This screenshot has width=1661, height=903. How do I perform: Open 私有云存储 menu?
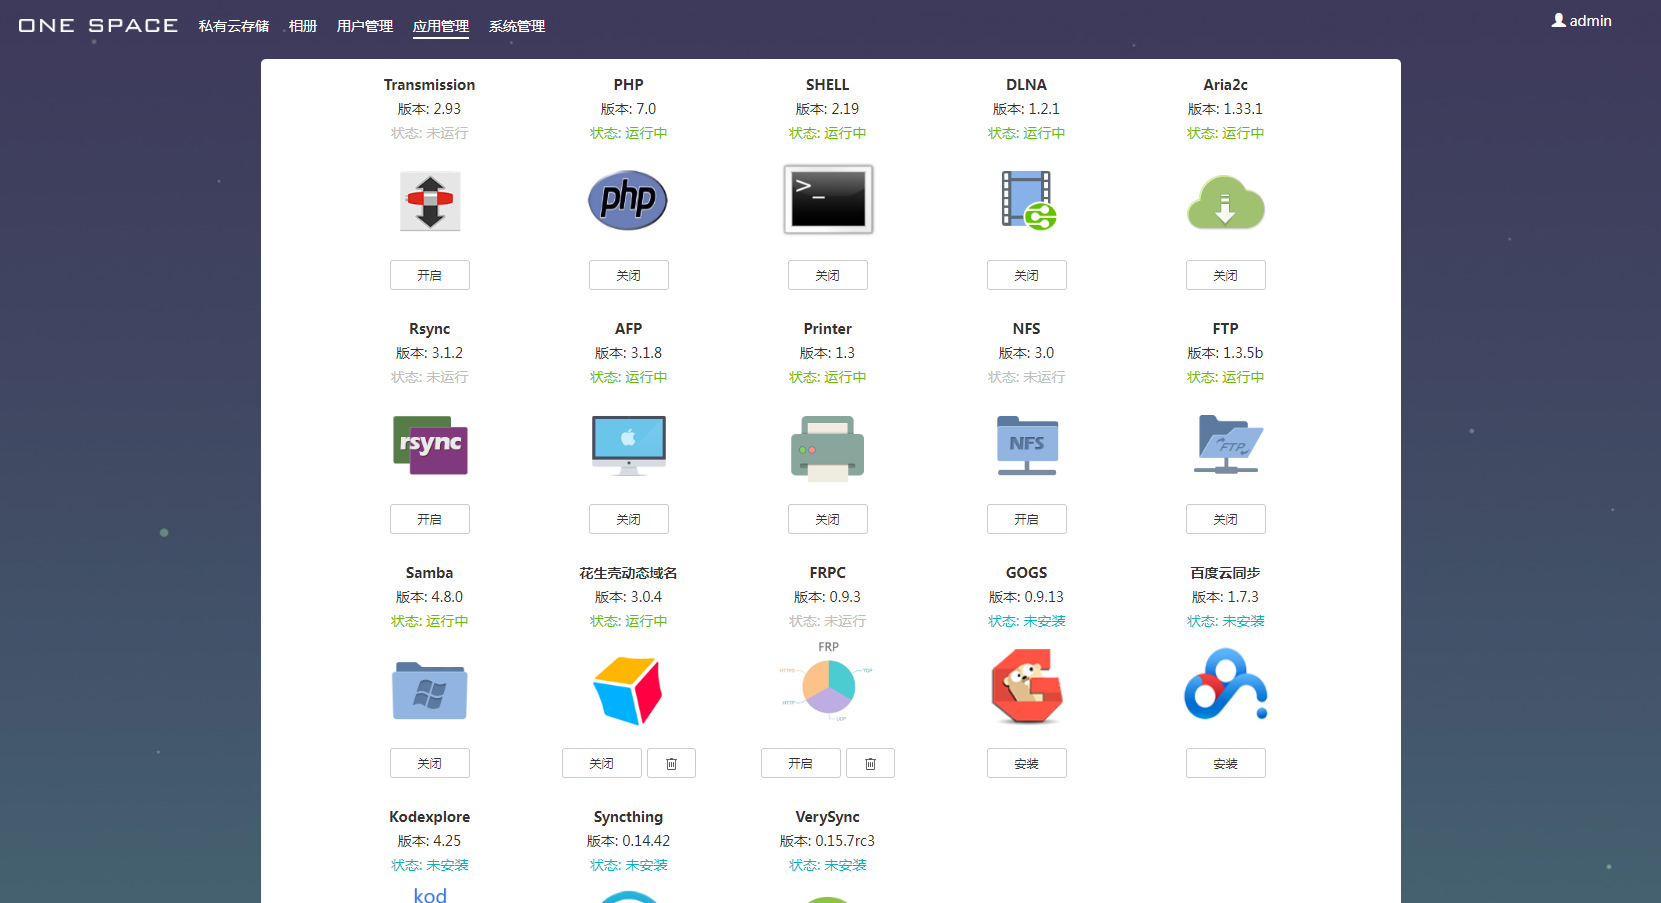coord(234,26)
